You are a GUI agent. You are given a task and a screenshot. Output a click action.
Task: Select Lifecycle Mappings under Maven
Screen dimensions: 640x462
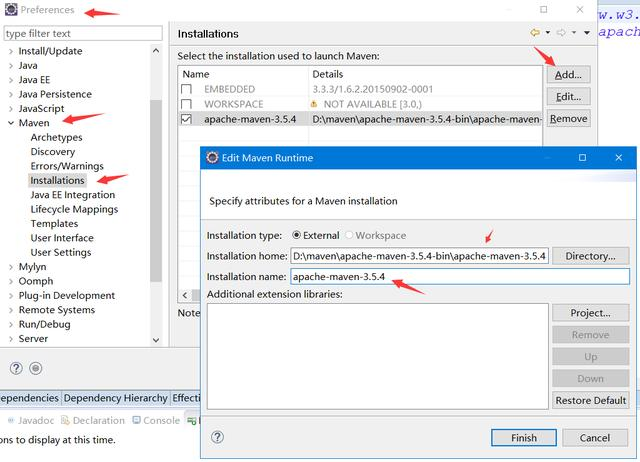(74, 209)
